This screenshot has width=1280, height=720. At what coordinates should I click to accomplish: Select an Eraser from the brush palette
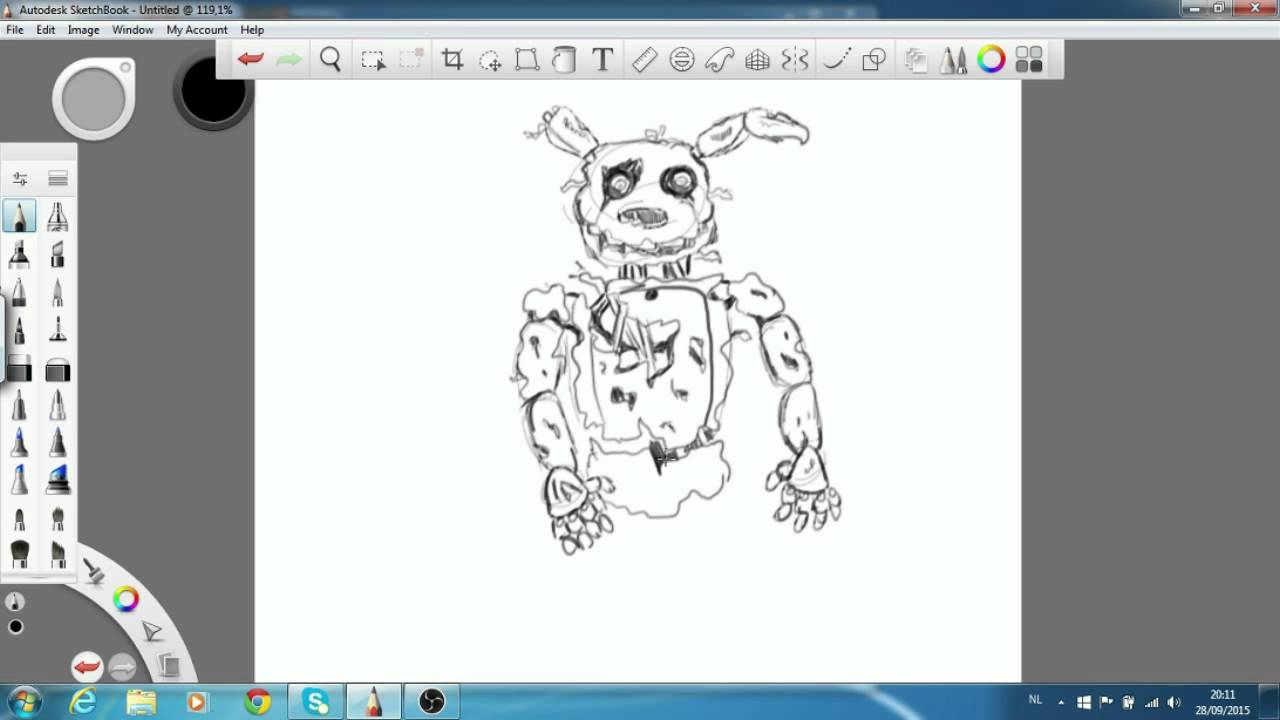point(20,370)
